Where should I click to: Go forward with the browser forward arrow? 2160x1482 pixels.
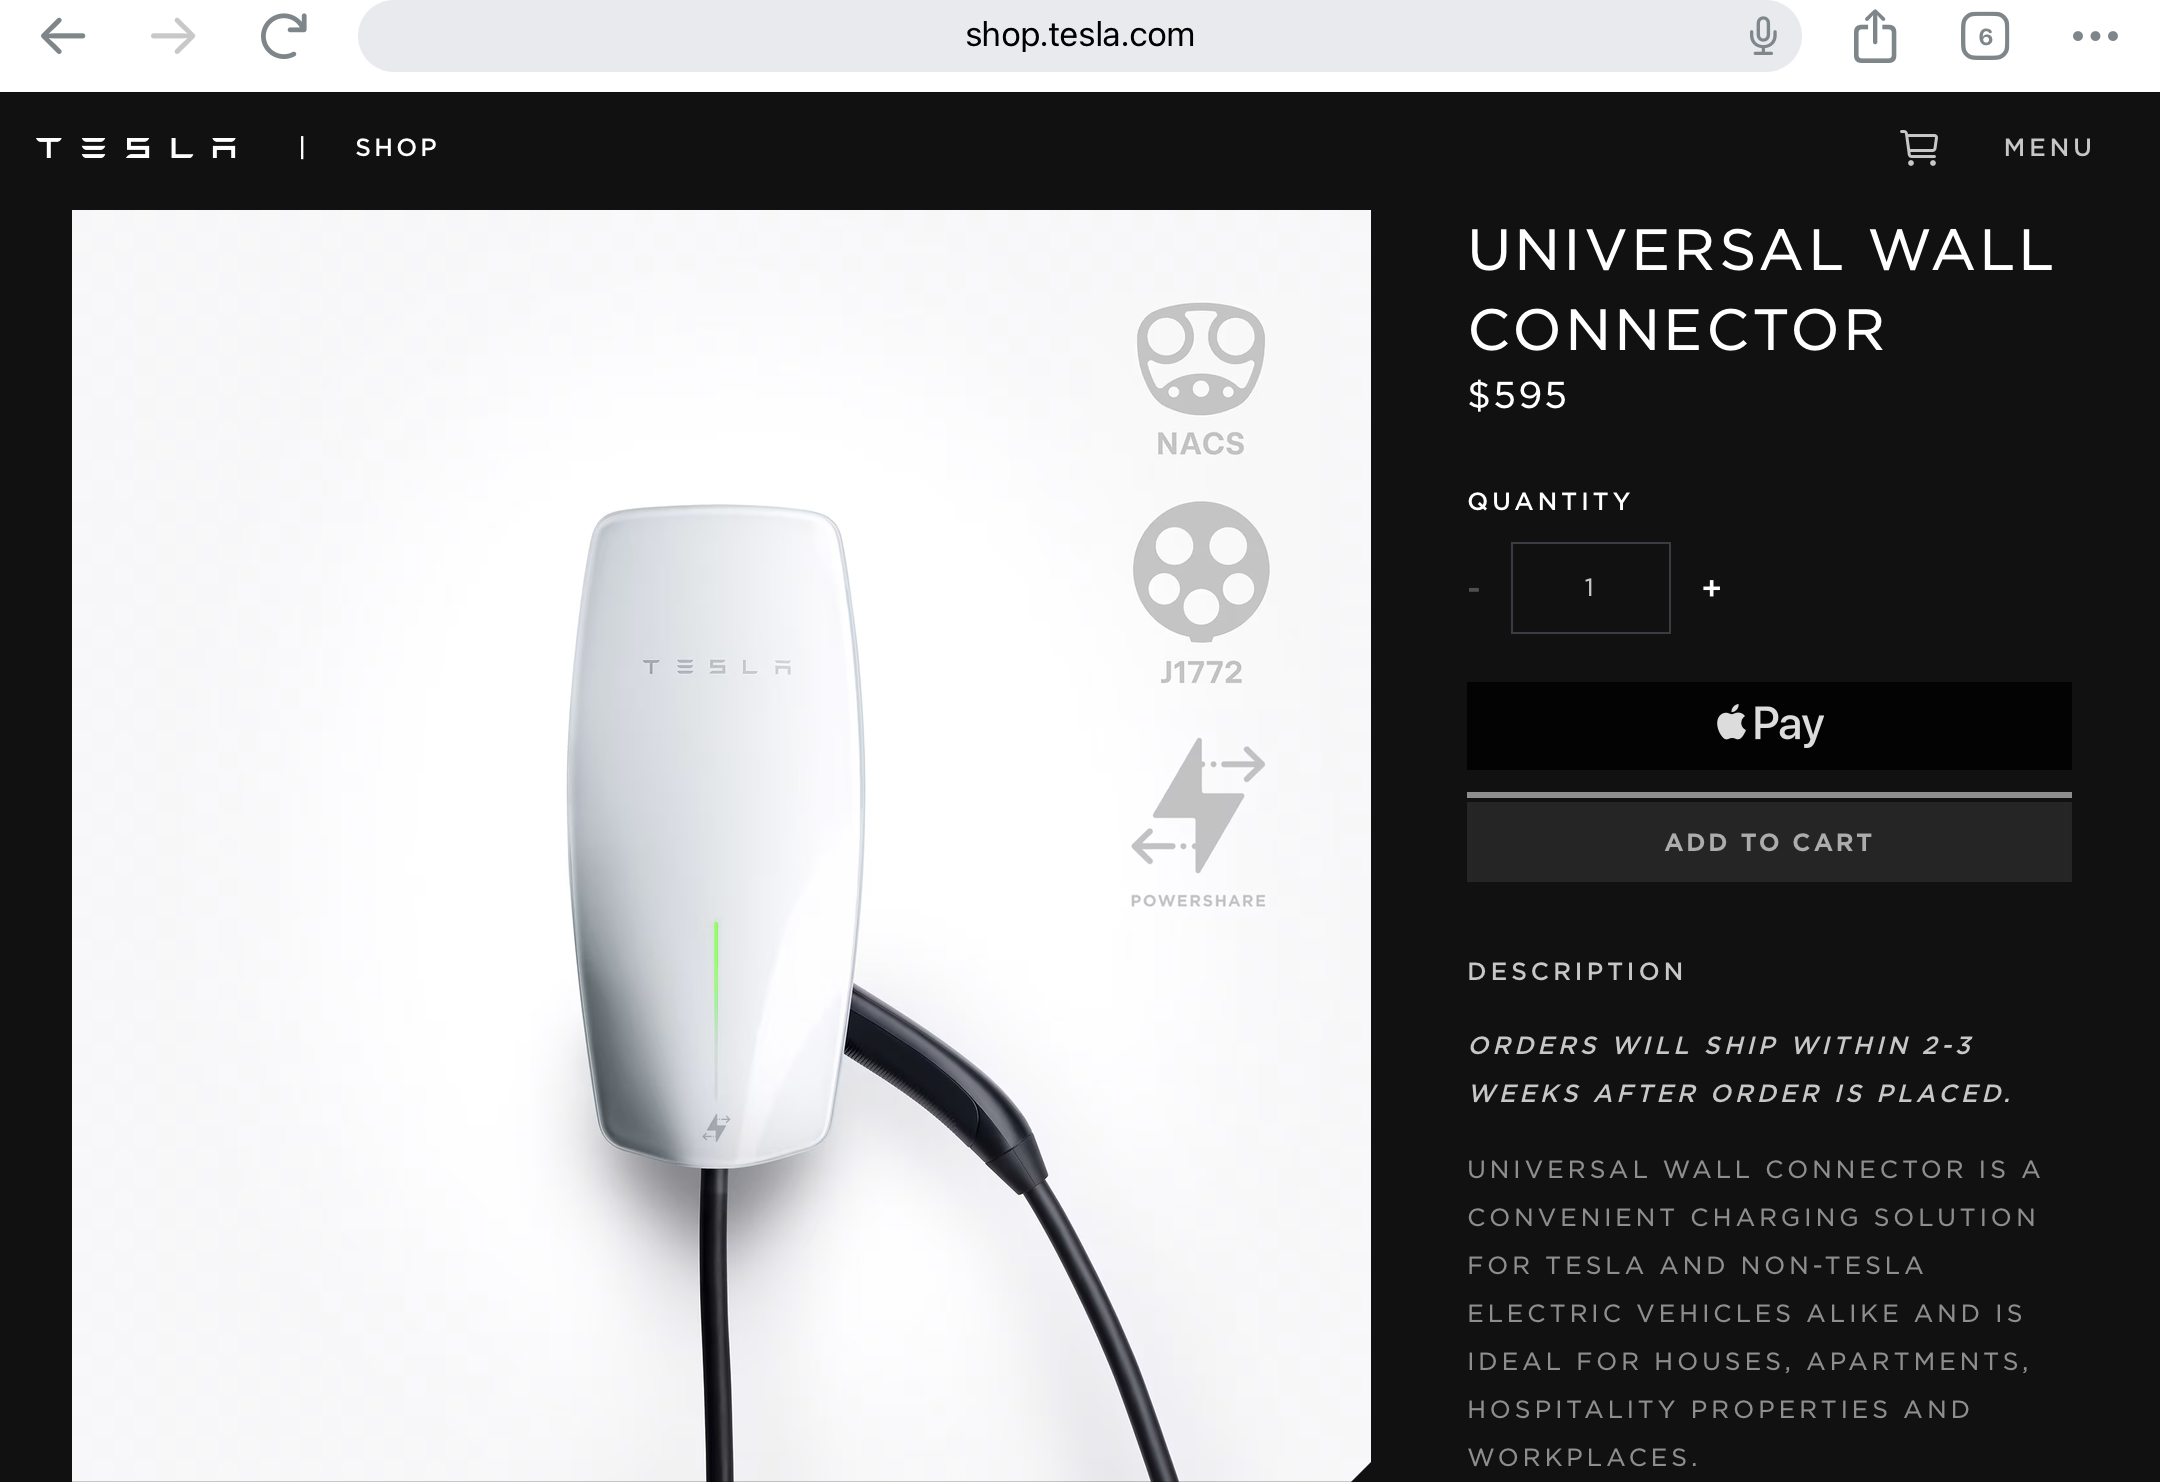[x=173, y=37]
